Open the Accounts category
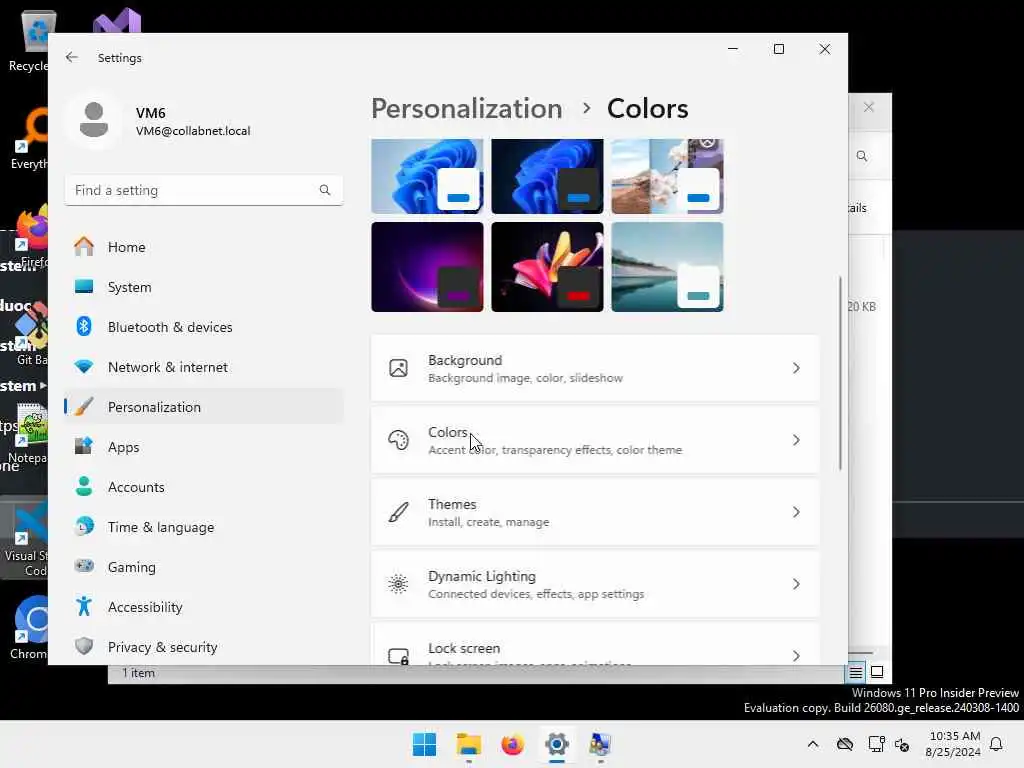 [204, 487]
